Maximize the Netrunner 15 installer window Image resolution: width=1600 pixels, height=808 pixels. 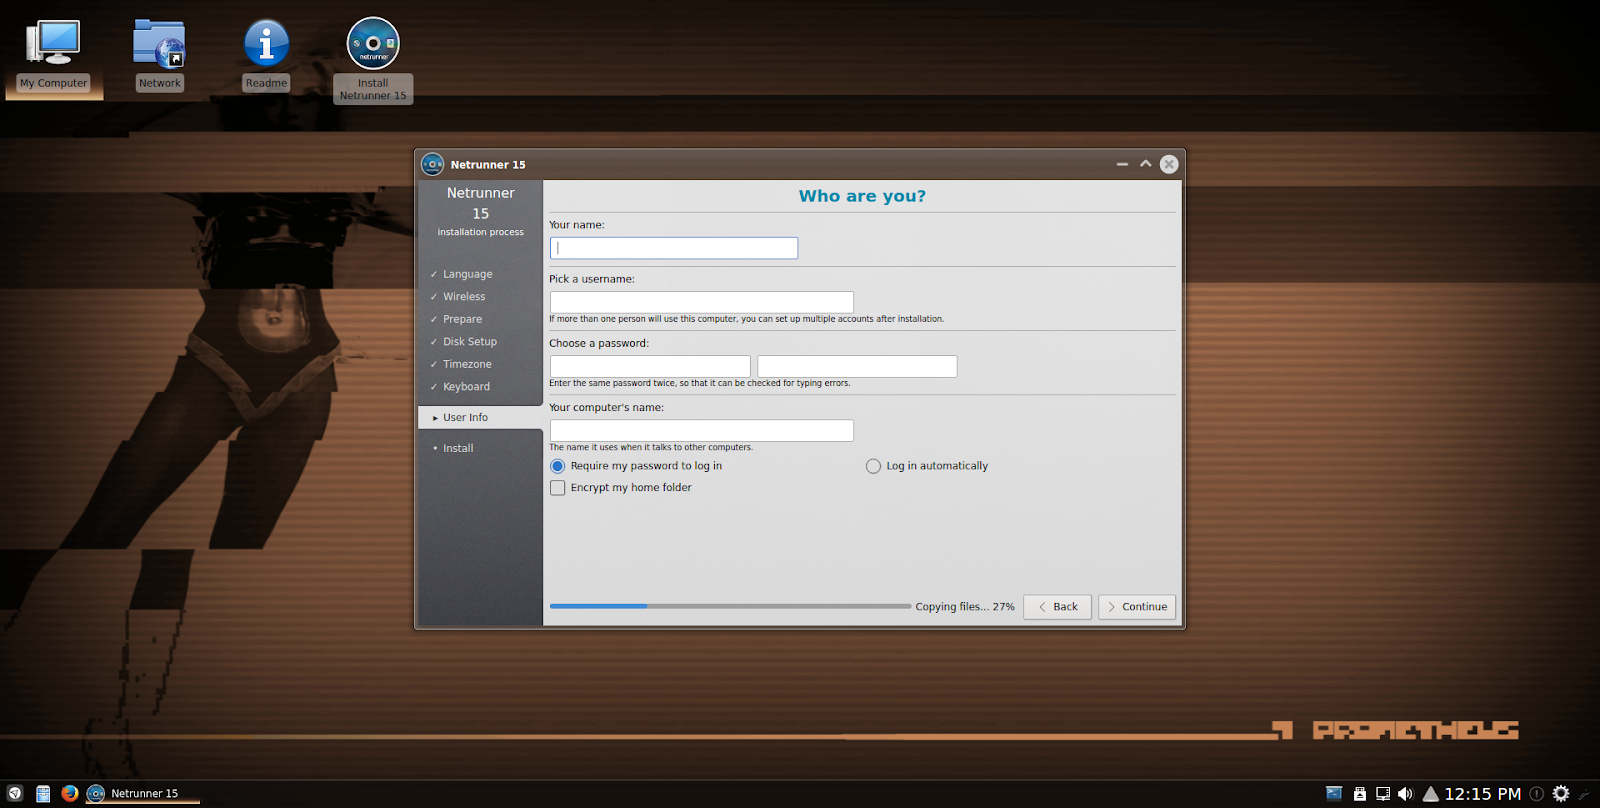1145,164
